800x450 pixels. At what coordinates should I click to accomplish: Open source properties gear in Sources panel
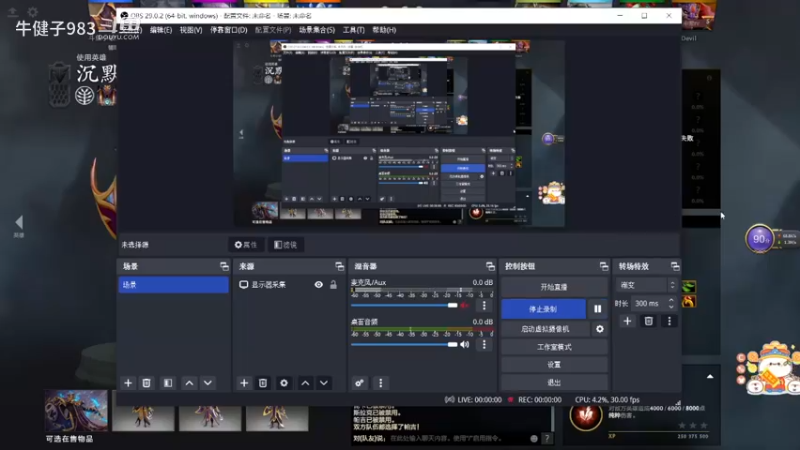284,383
